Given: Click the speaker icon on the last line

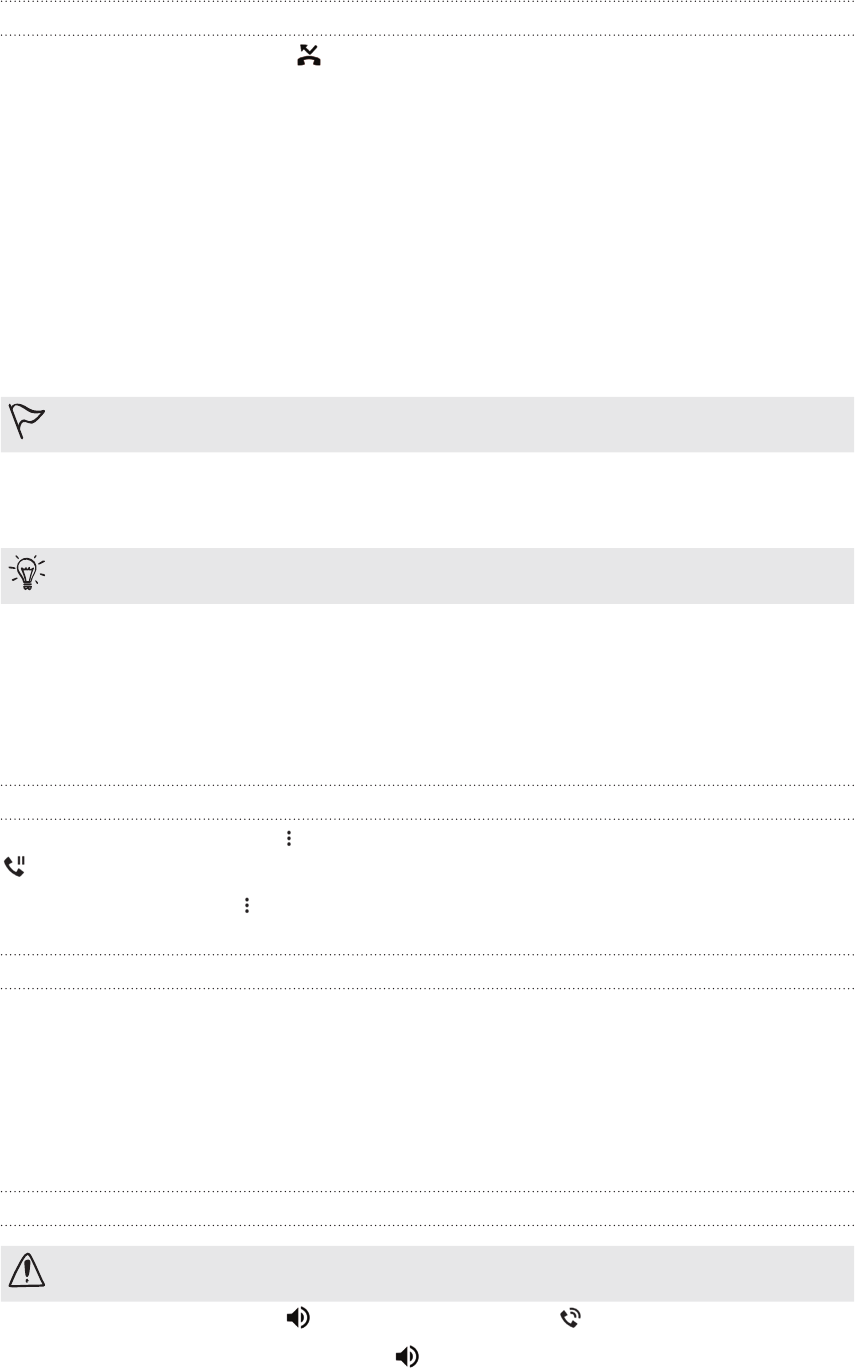Looking at the screenshot, I should click(405, 1356).
